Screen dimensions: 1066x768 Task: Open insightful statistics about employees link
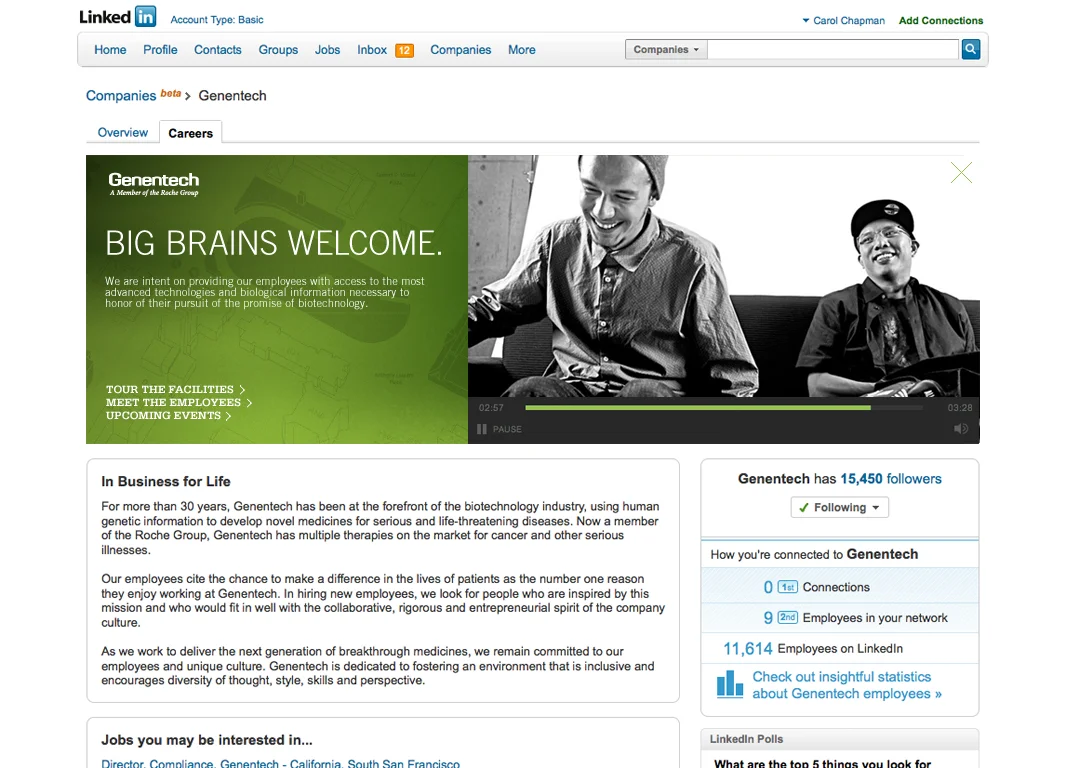[846, 685]
